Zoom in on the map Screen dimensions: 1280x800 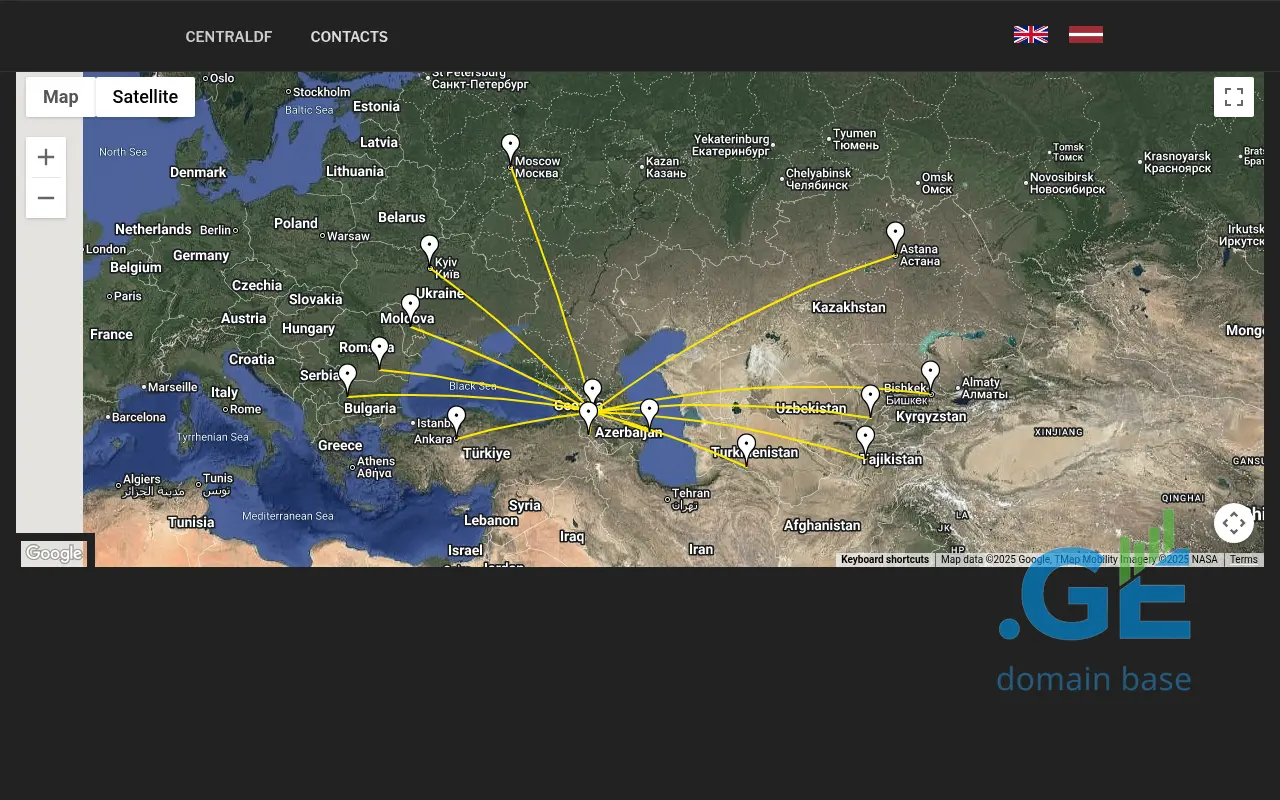coord(46,157)
